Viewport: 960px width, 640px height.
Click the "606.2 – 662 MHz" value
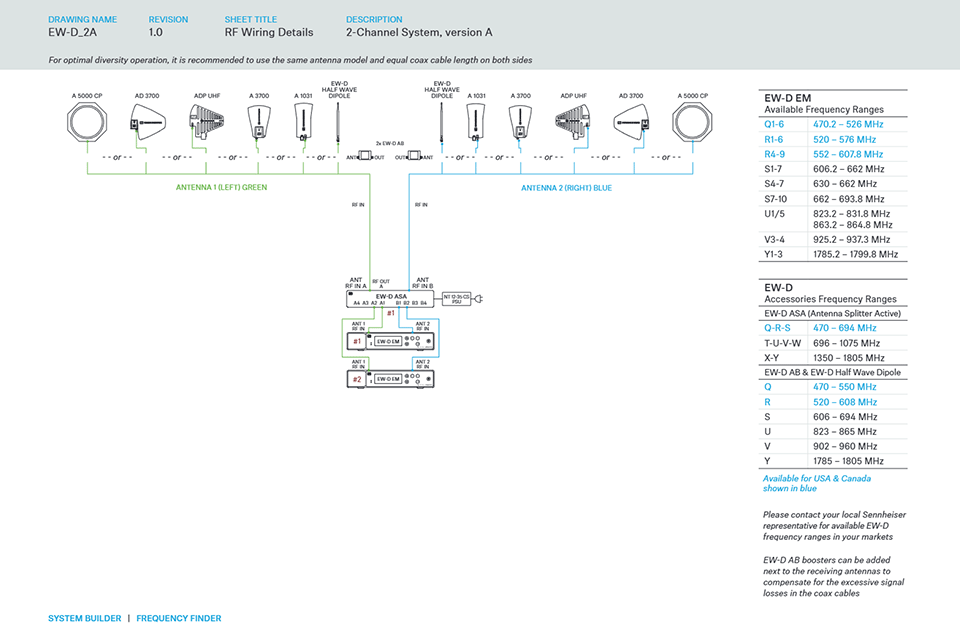coord(849,169)
